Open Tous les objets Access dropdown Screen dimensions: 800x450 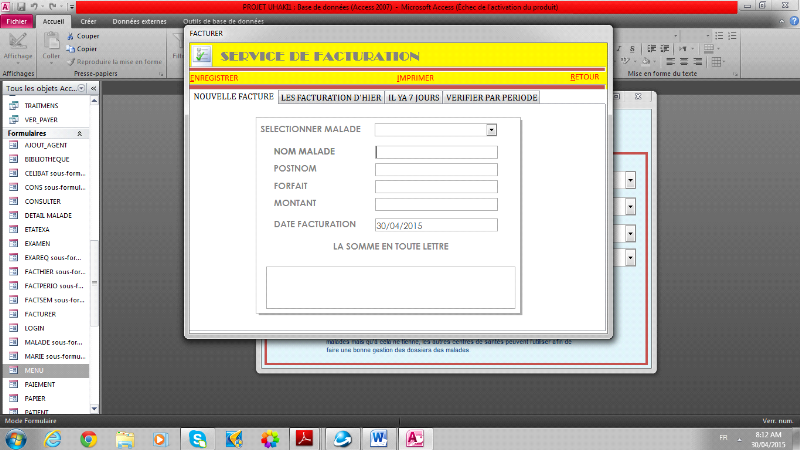coord(81,88)
